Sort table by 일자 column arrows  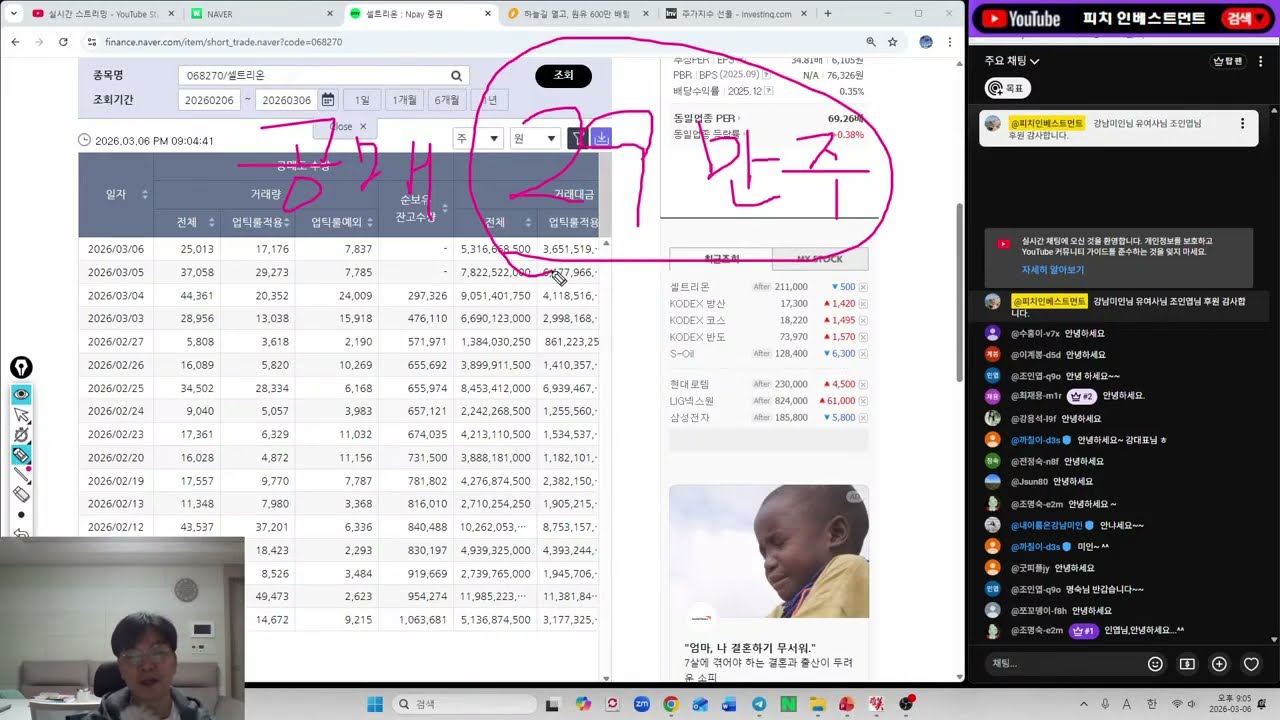[x=145, y=194]
